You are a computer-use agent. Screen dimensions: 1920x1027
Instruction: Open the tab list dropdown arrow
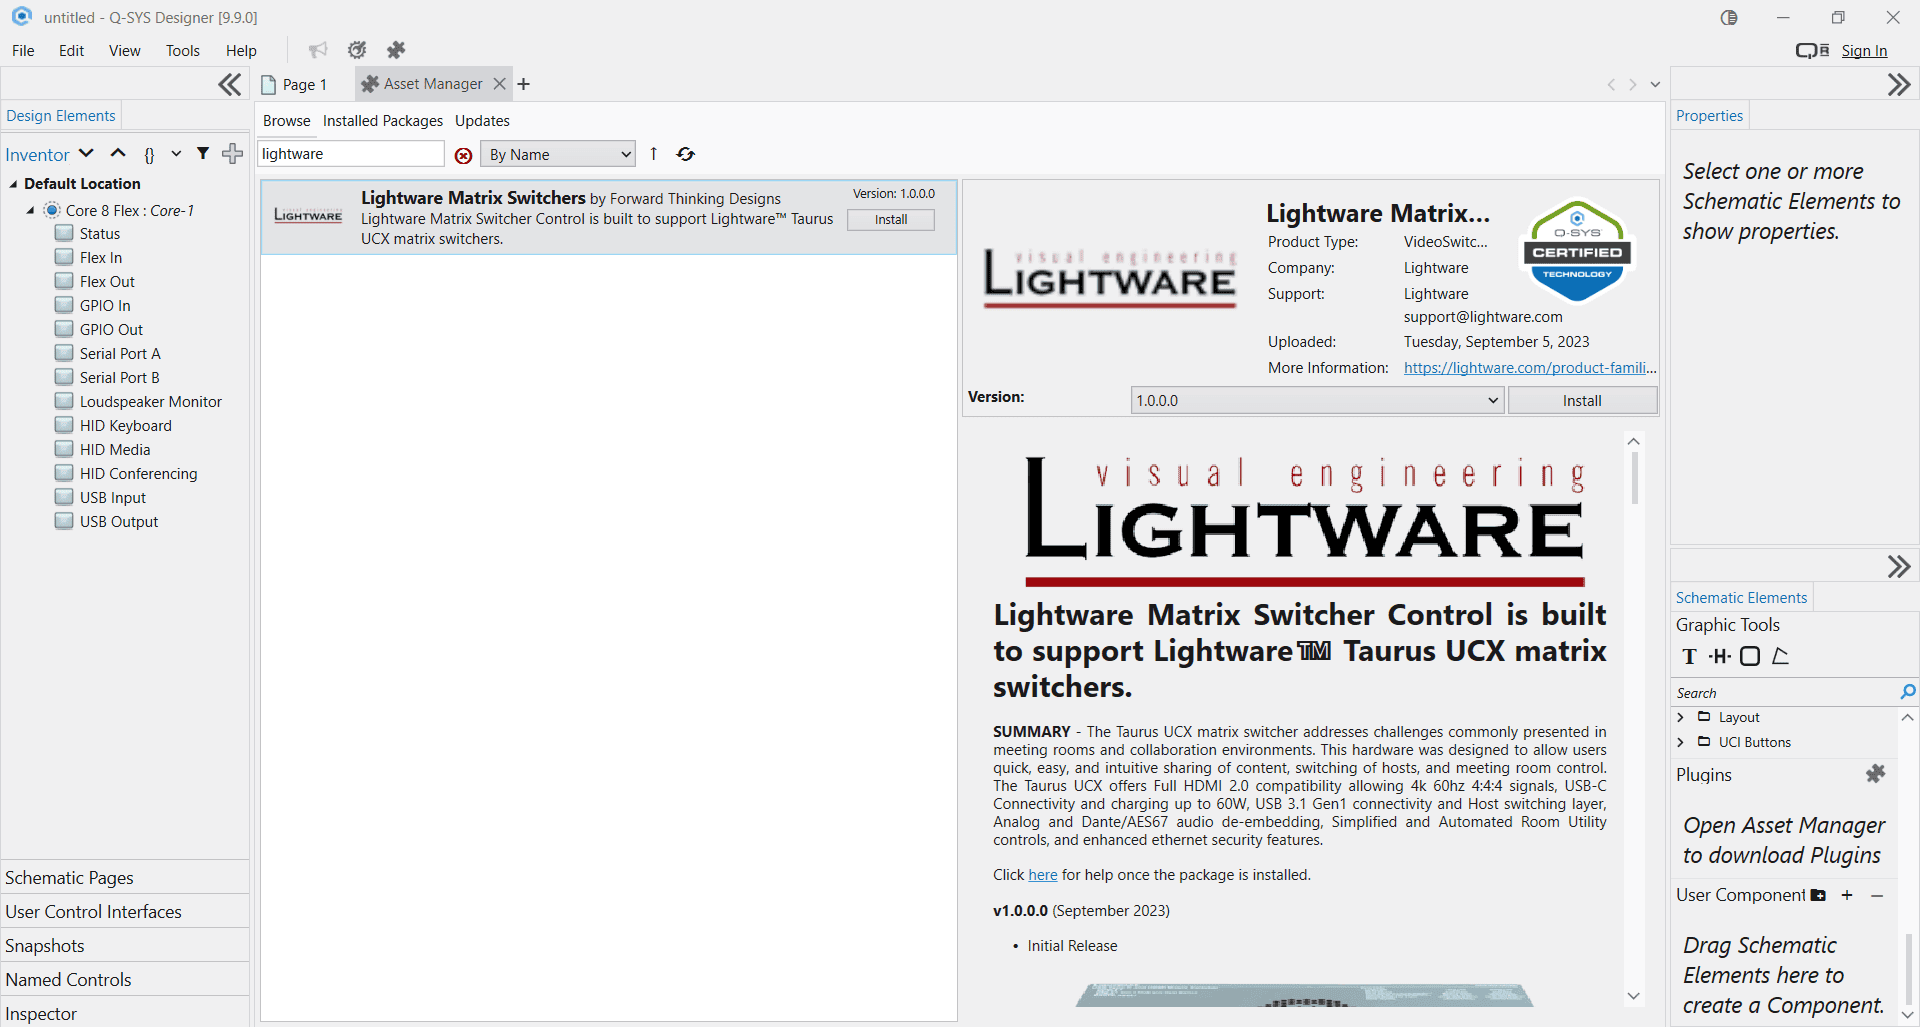tap(1655, 85)
